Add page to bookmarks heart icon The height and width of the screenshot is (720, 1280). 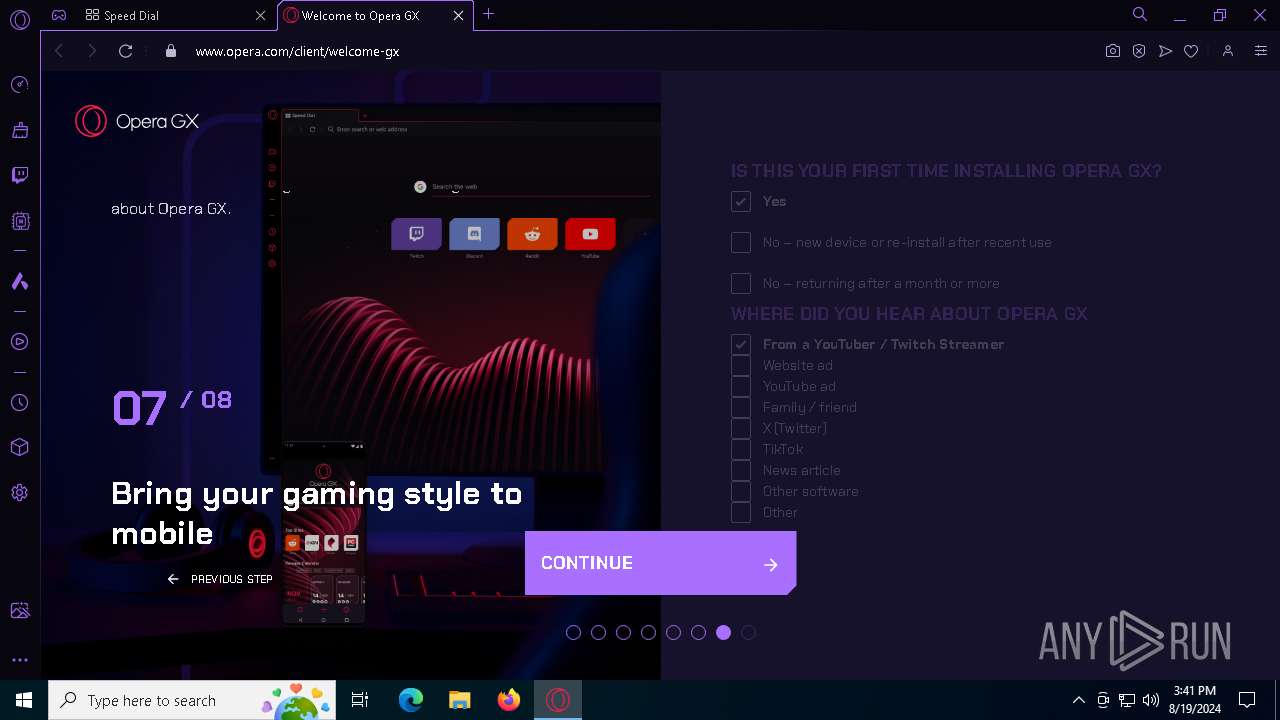pos(1191,51)
